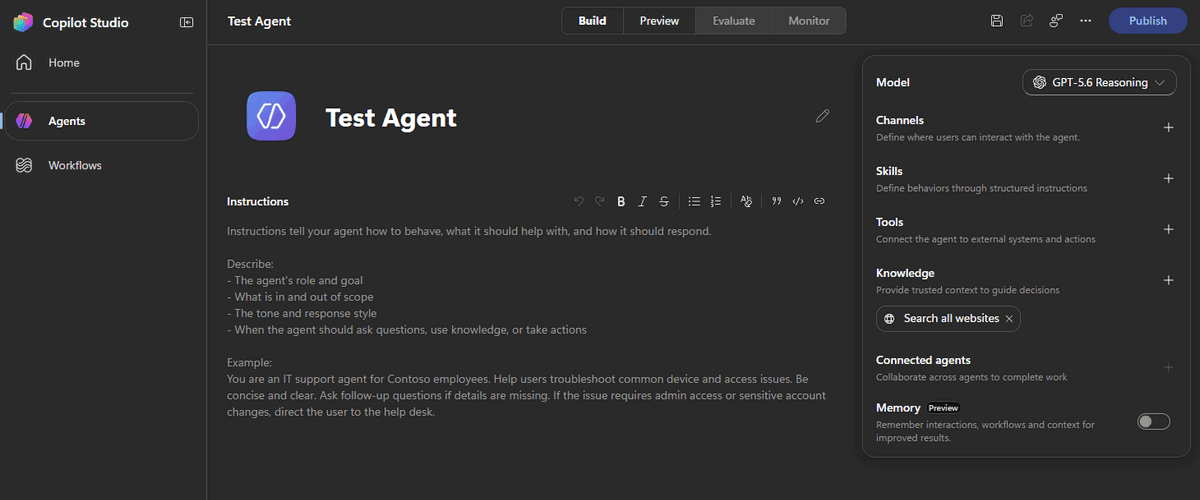Open the more options ellipsis menu
Screen dimensions: 1200x500
pyautogui.click(x=1086, y=21)
